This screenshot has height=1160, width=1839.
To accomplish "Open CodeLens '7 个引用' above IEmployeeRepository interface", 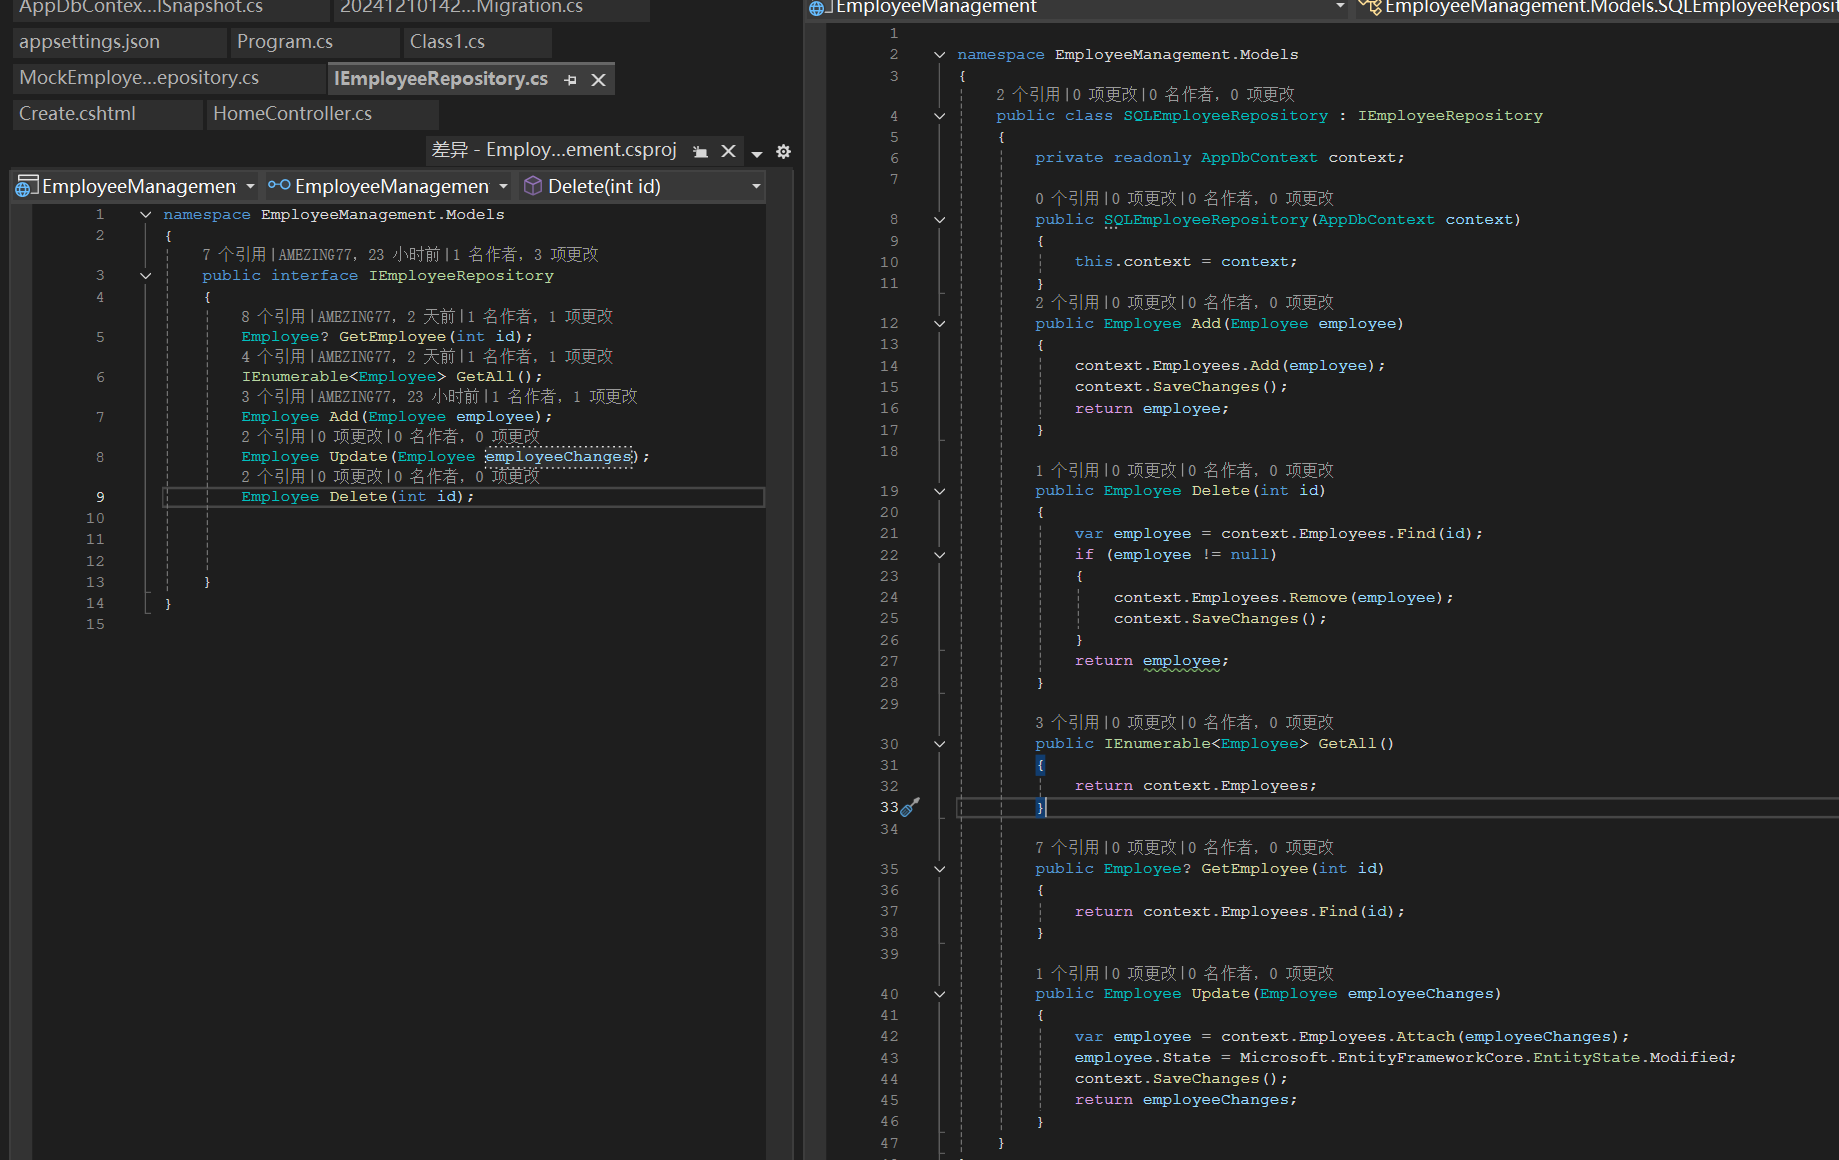I will (233, 255).
